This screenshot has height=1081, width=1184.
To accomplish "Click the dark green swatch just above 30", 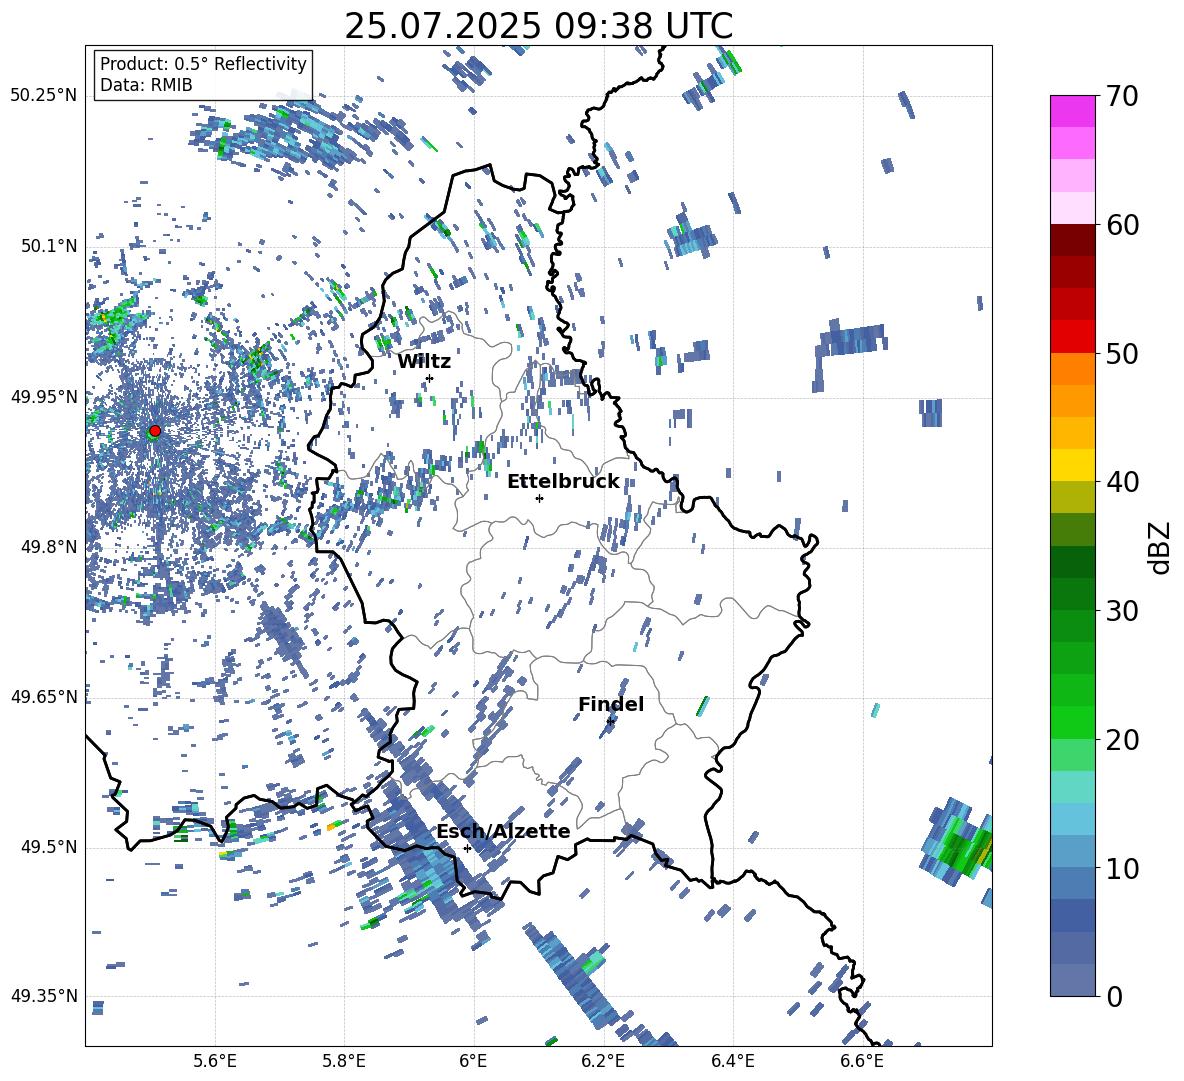I will (1072, 594).
